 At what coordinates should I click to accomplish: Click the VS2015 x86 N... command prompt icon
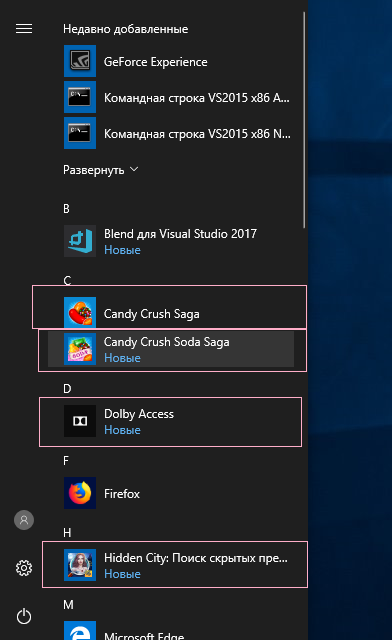coord(80,133)
